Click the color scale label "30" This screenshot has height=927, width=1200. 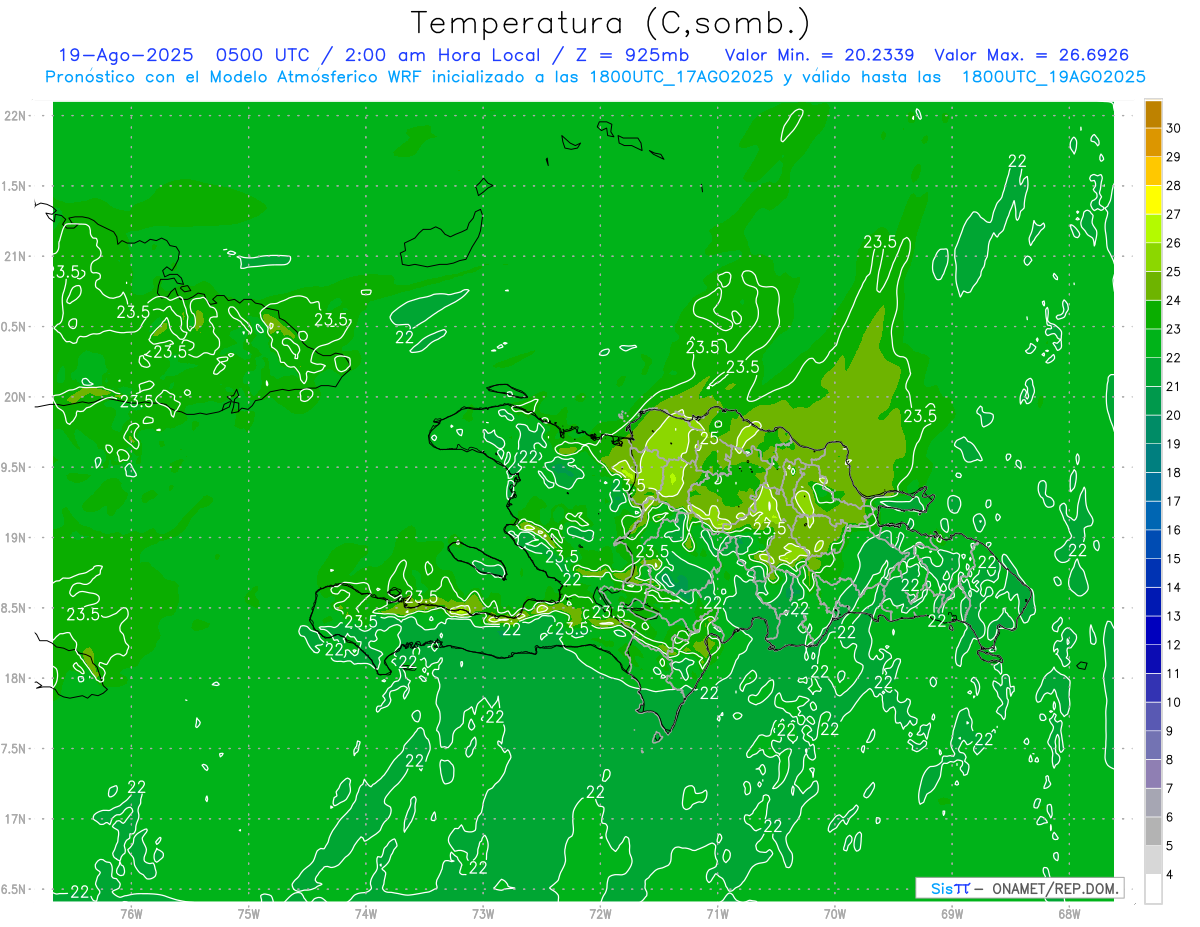click(1173, 128)
